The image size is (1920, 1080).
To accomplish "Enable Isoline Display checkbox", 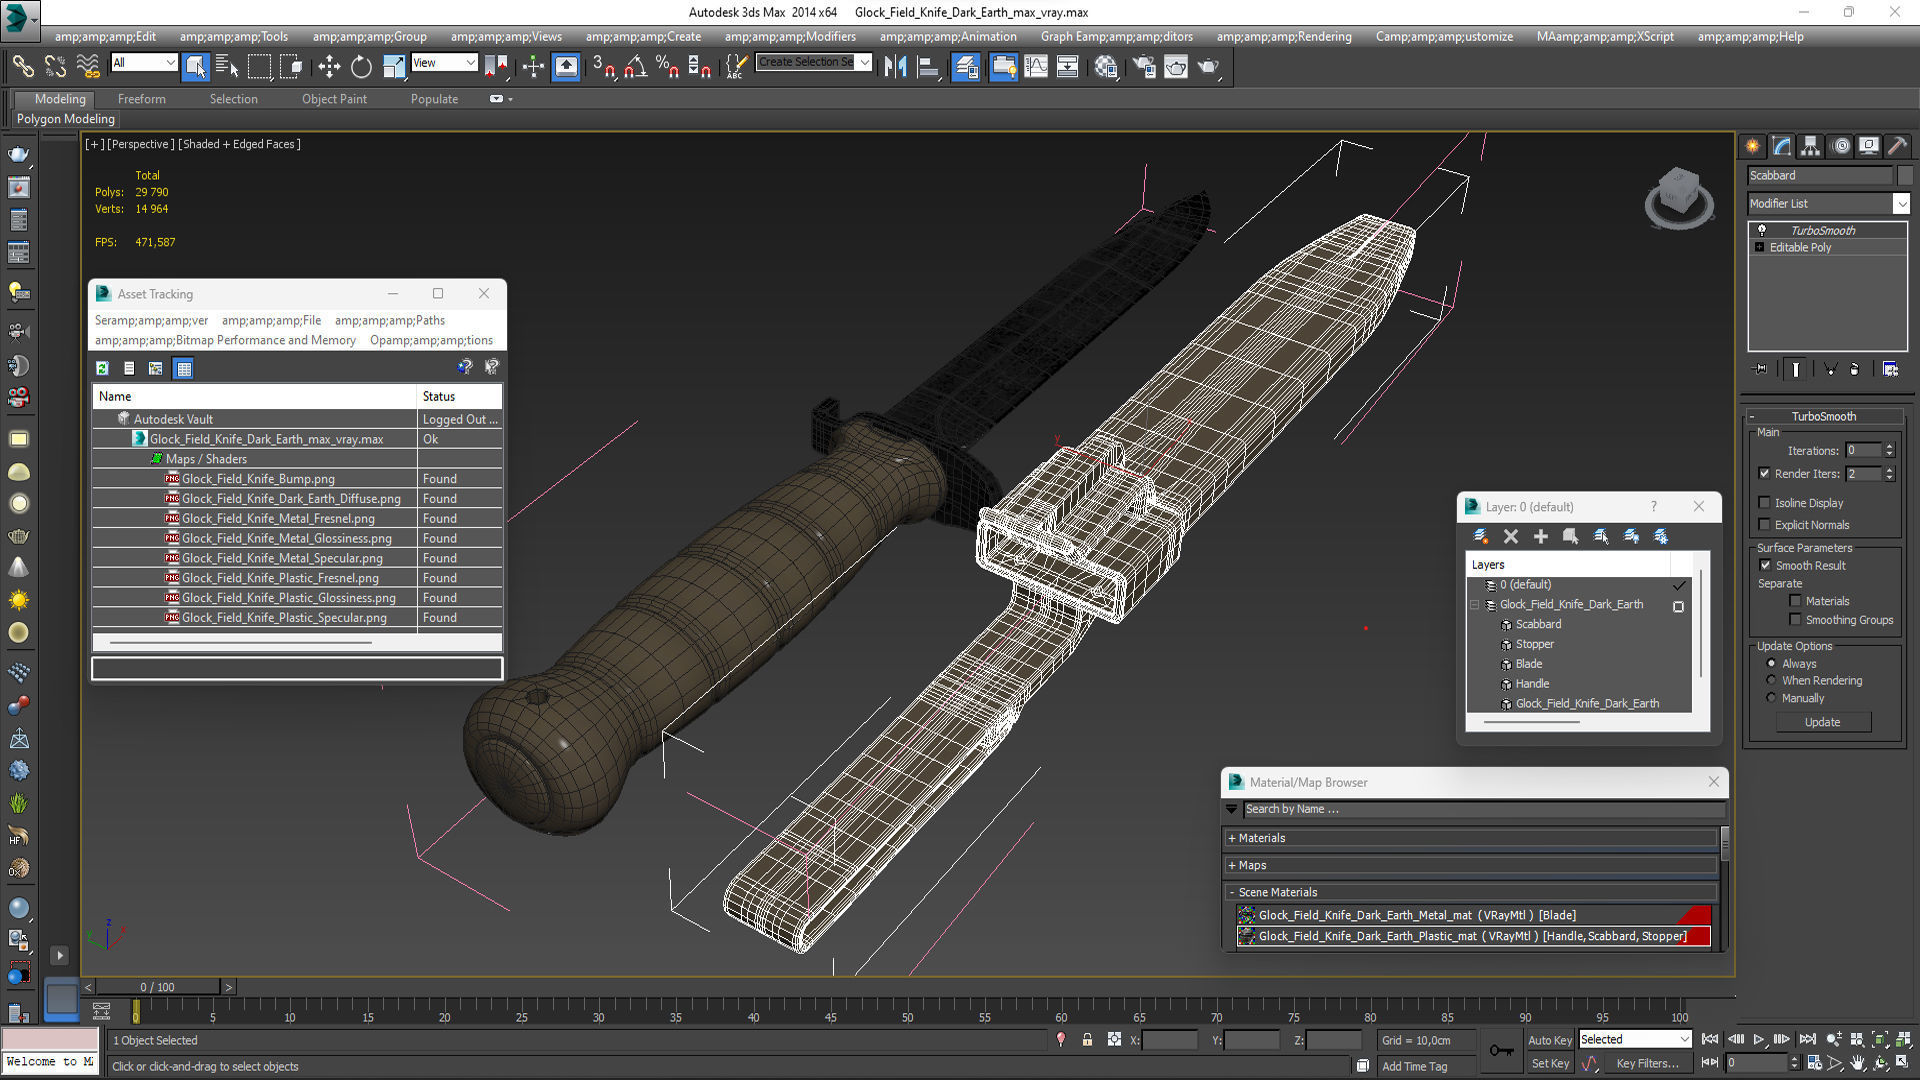I will pyautogui.click(x=1765, y=503).
